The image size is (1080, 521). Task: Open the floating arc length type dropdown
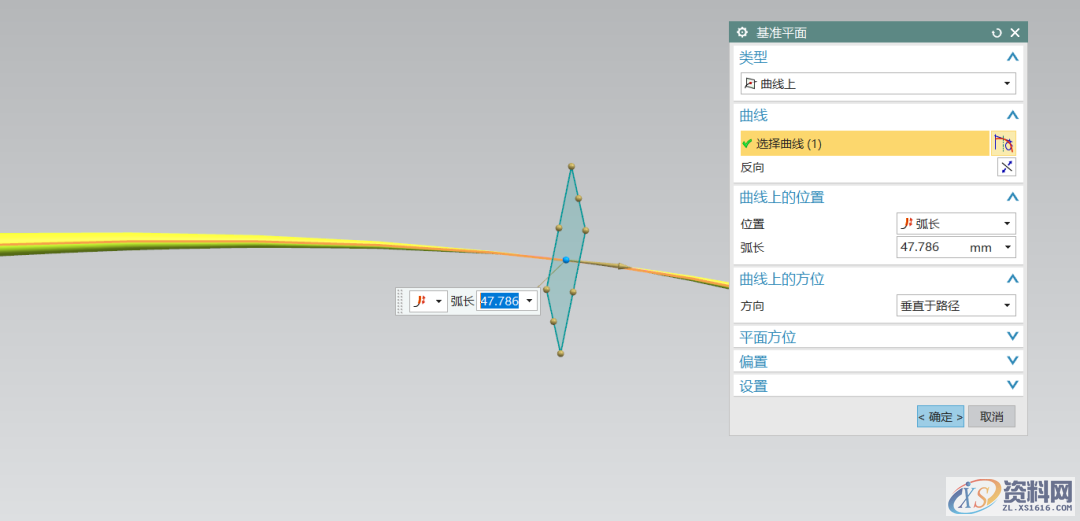click(x=428, y=301)
